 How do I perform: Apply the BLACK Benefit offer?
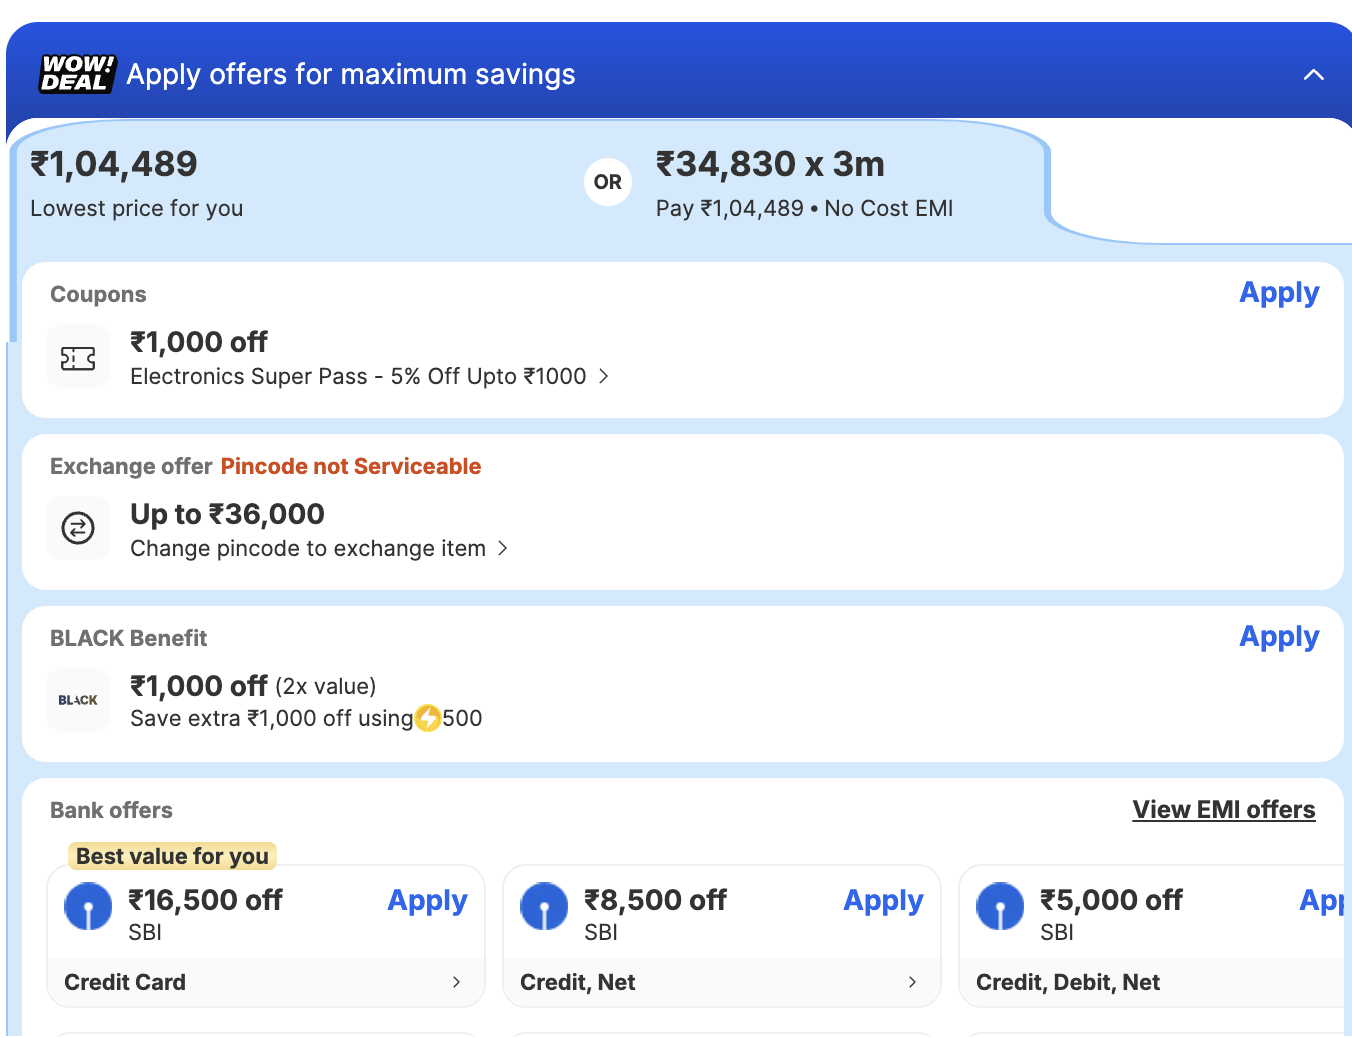point(1278,637)
